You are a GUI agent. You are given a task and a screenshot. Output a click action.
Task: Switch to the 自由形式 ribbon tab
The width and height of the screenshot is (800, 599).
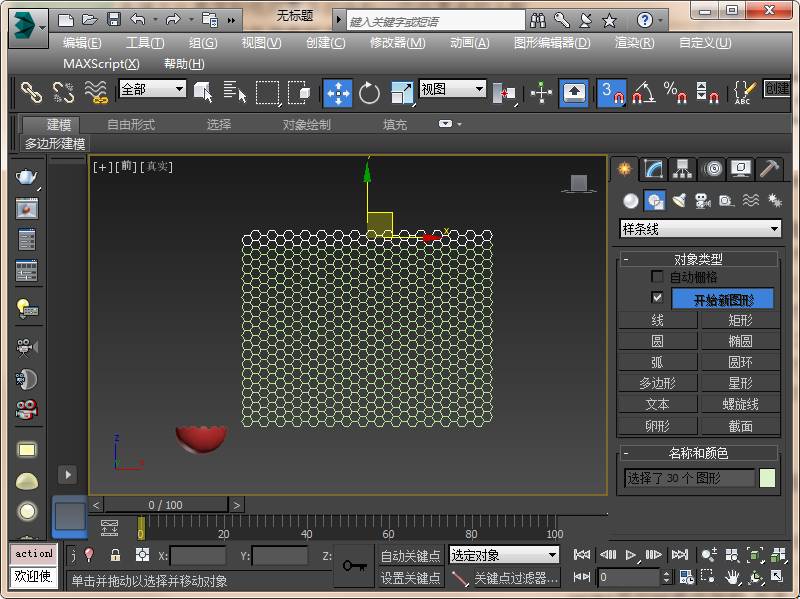pyautogui.click(x=131, y=124)
